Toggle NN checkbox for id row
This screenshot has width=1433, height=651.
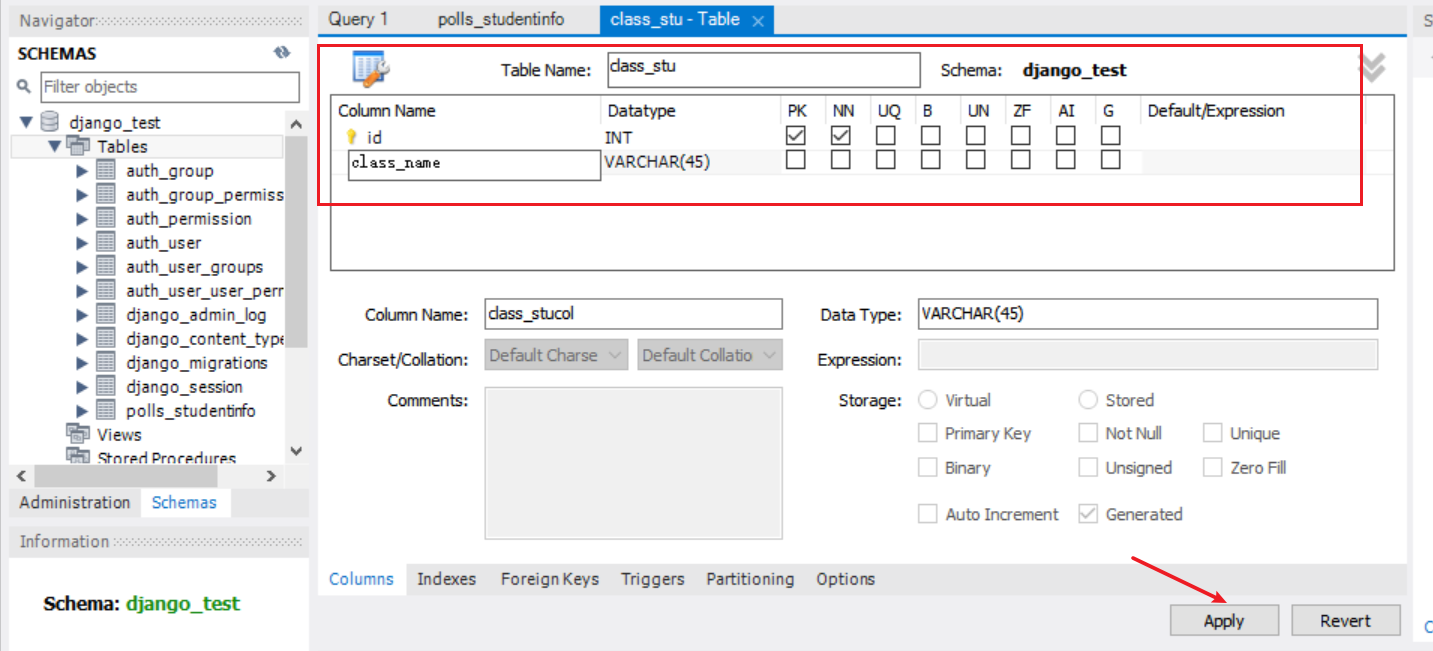tap(841, 135)
